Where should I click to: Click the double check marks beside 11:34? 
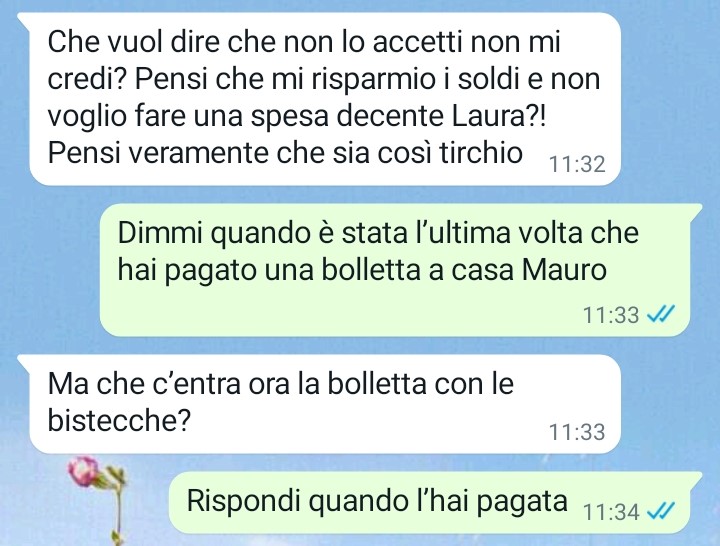(661, 511)
